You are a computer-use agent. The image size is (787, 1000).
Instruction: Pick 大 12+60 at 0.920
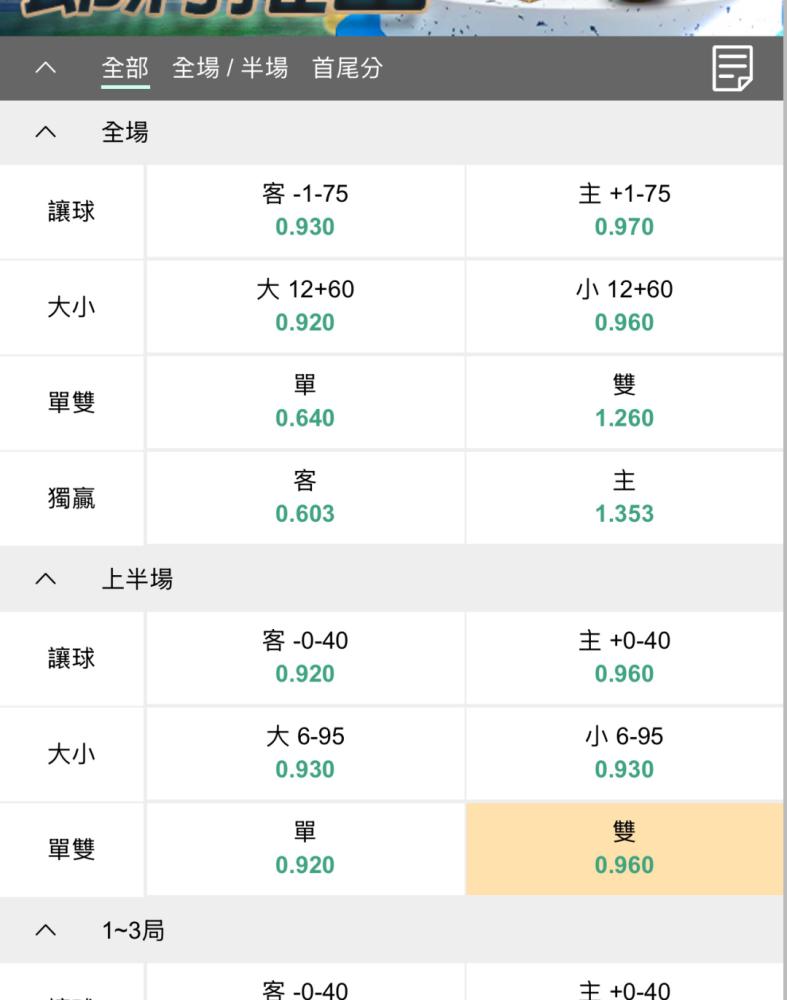[305, 307]
